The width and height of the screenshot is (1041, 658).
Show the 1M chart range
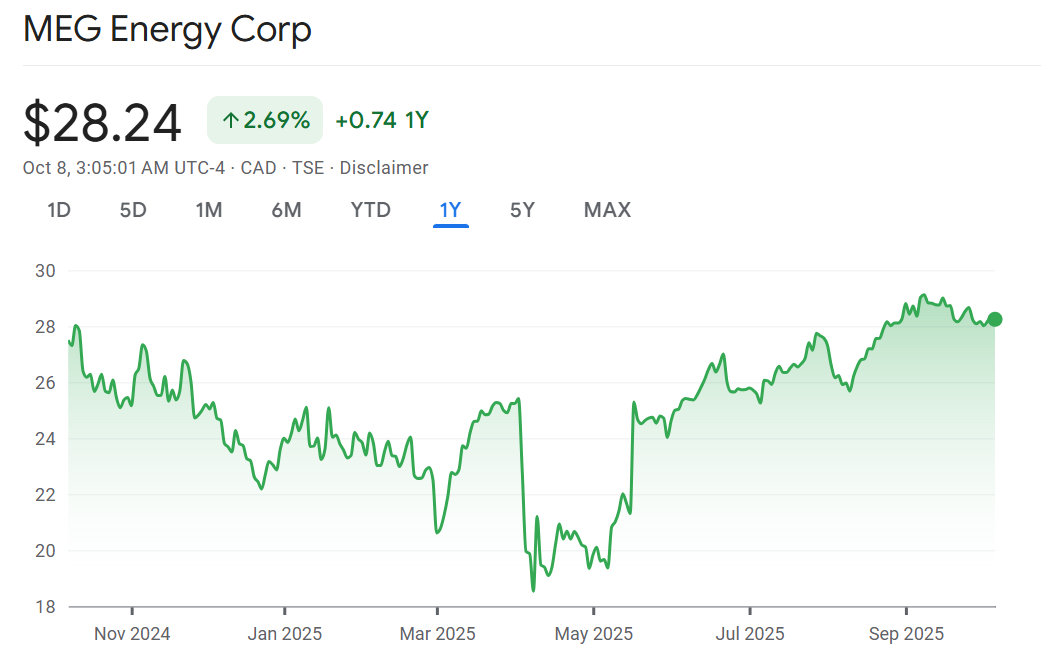[x=208, y=210]
